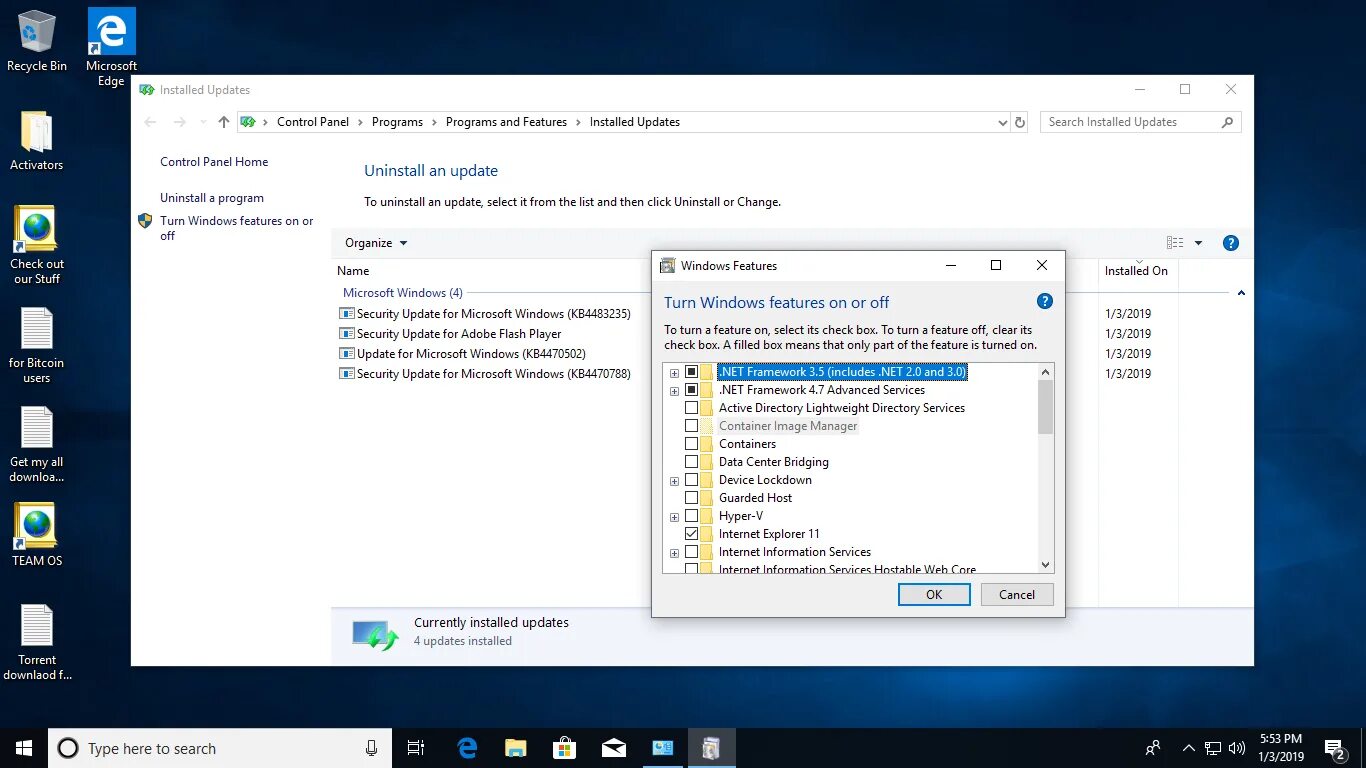This screenshot has width=1366, height=768.
Task: Open Uninstall a program link
Action: (212, 198)
